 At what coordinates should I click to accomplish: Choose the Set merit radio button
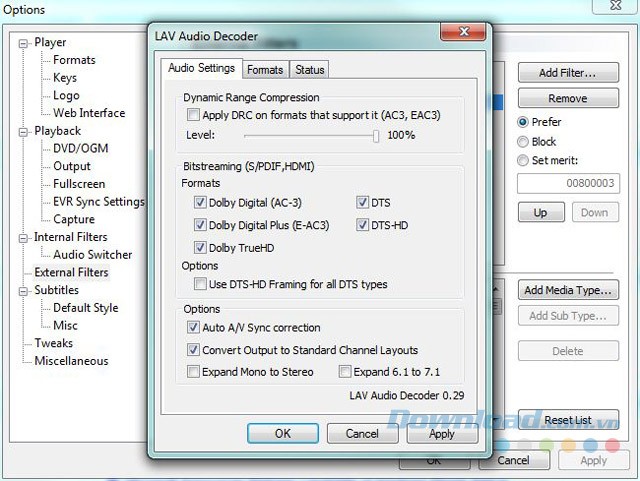[x=523, y=160]
